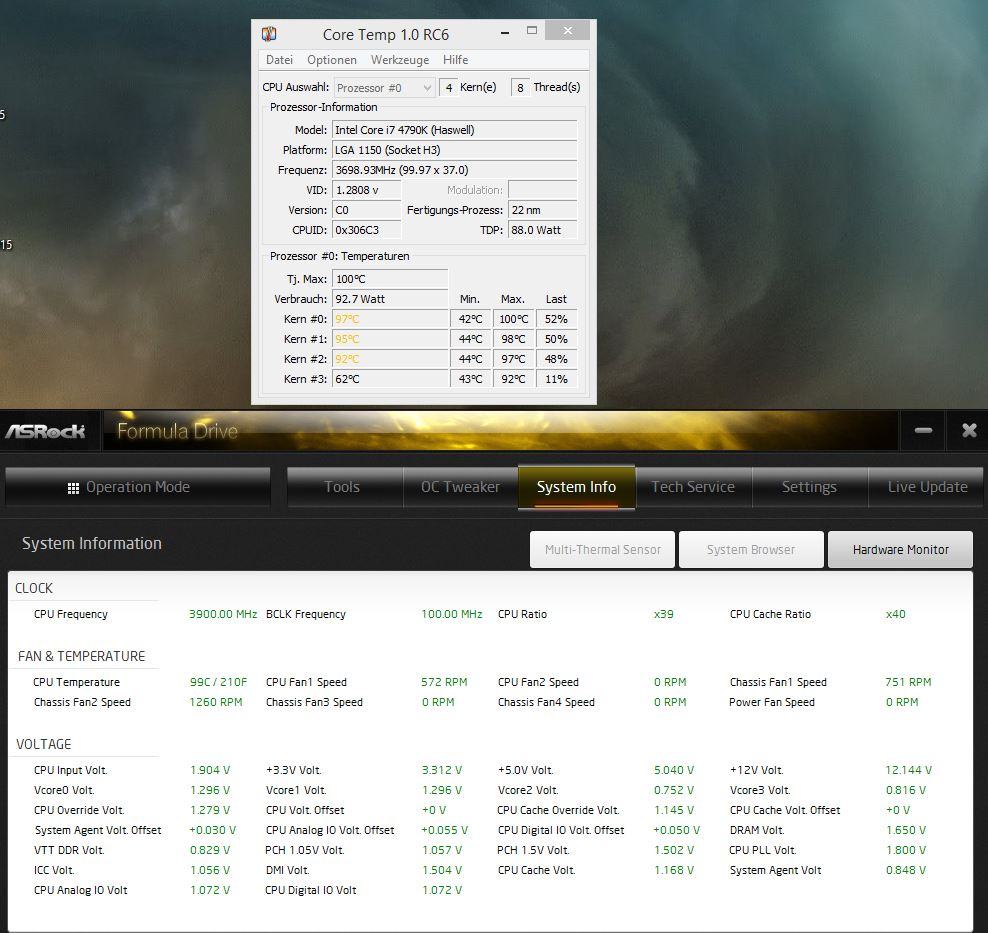Image resolution: width=988 pixels, height=933 pixels.
Task: Open the CPU Auswahl Prozessor #0 dropdown
Action: pos(384,88)
